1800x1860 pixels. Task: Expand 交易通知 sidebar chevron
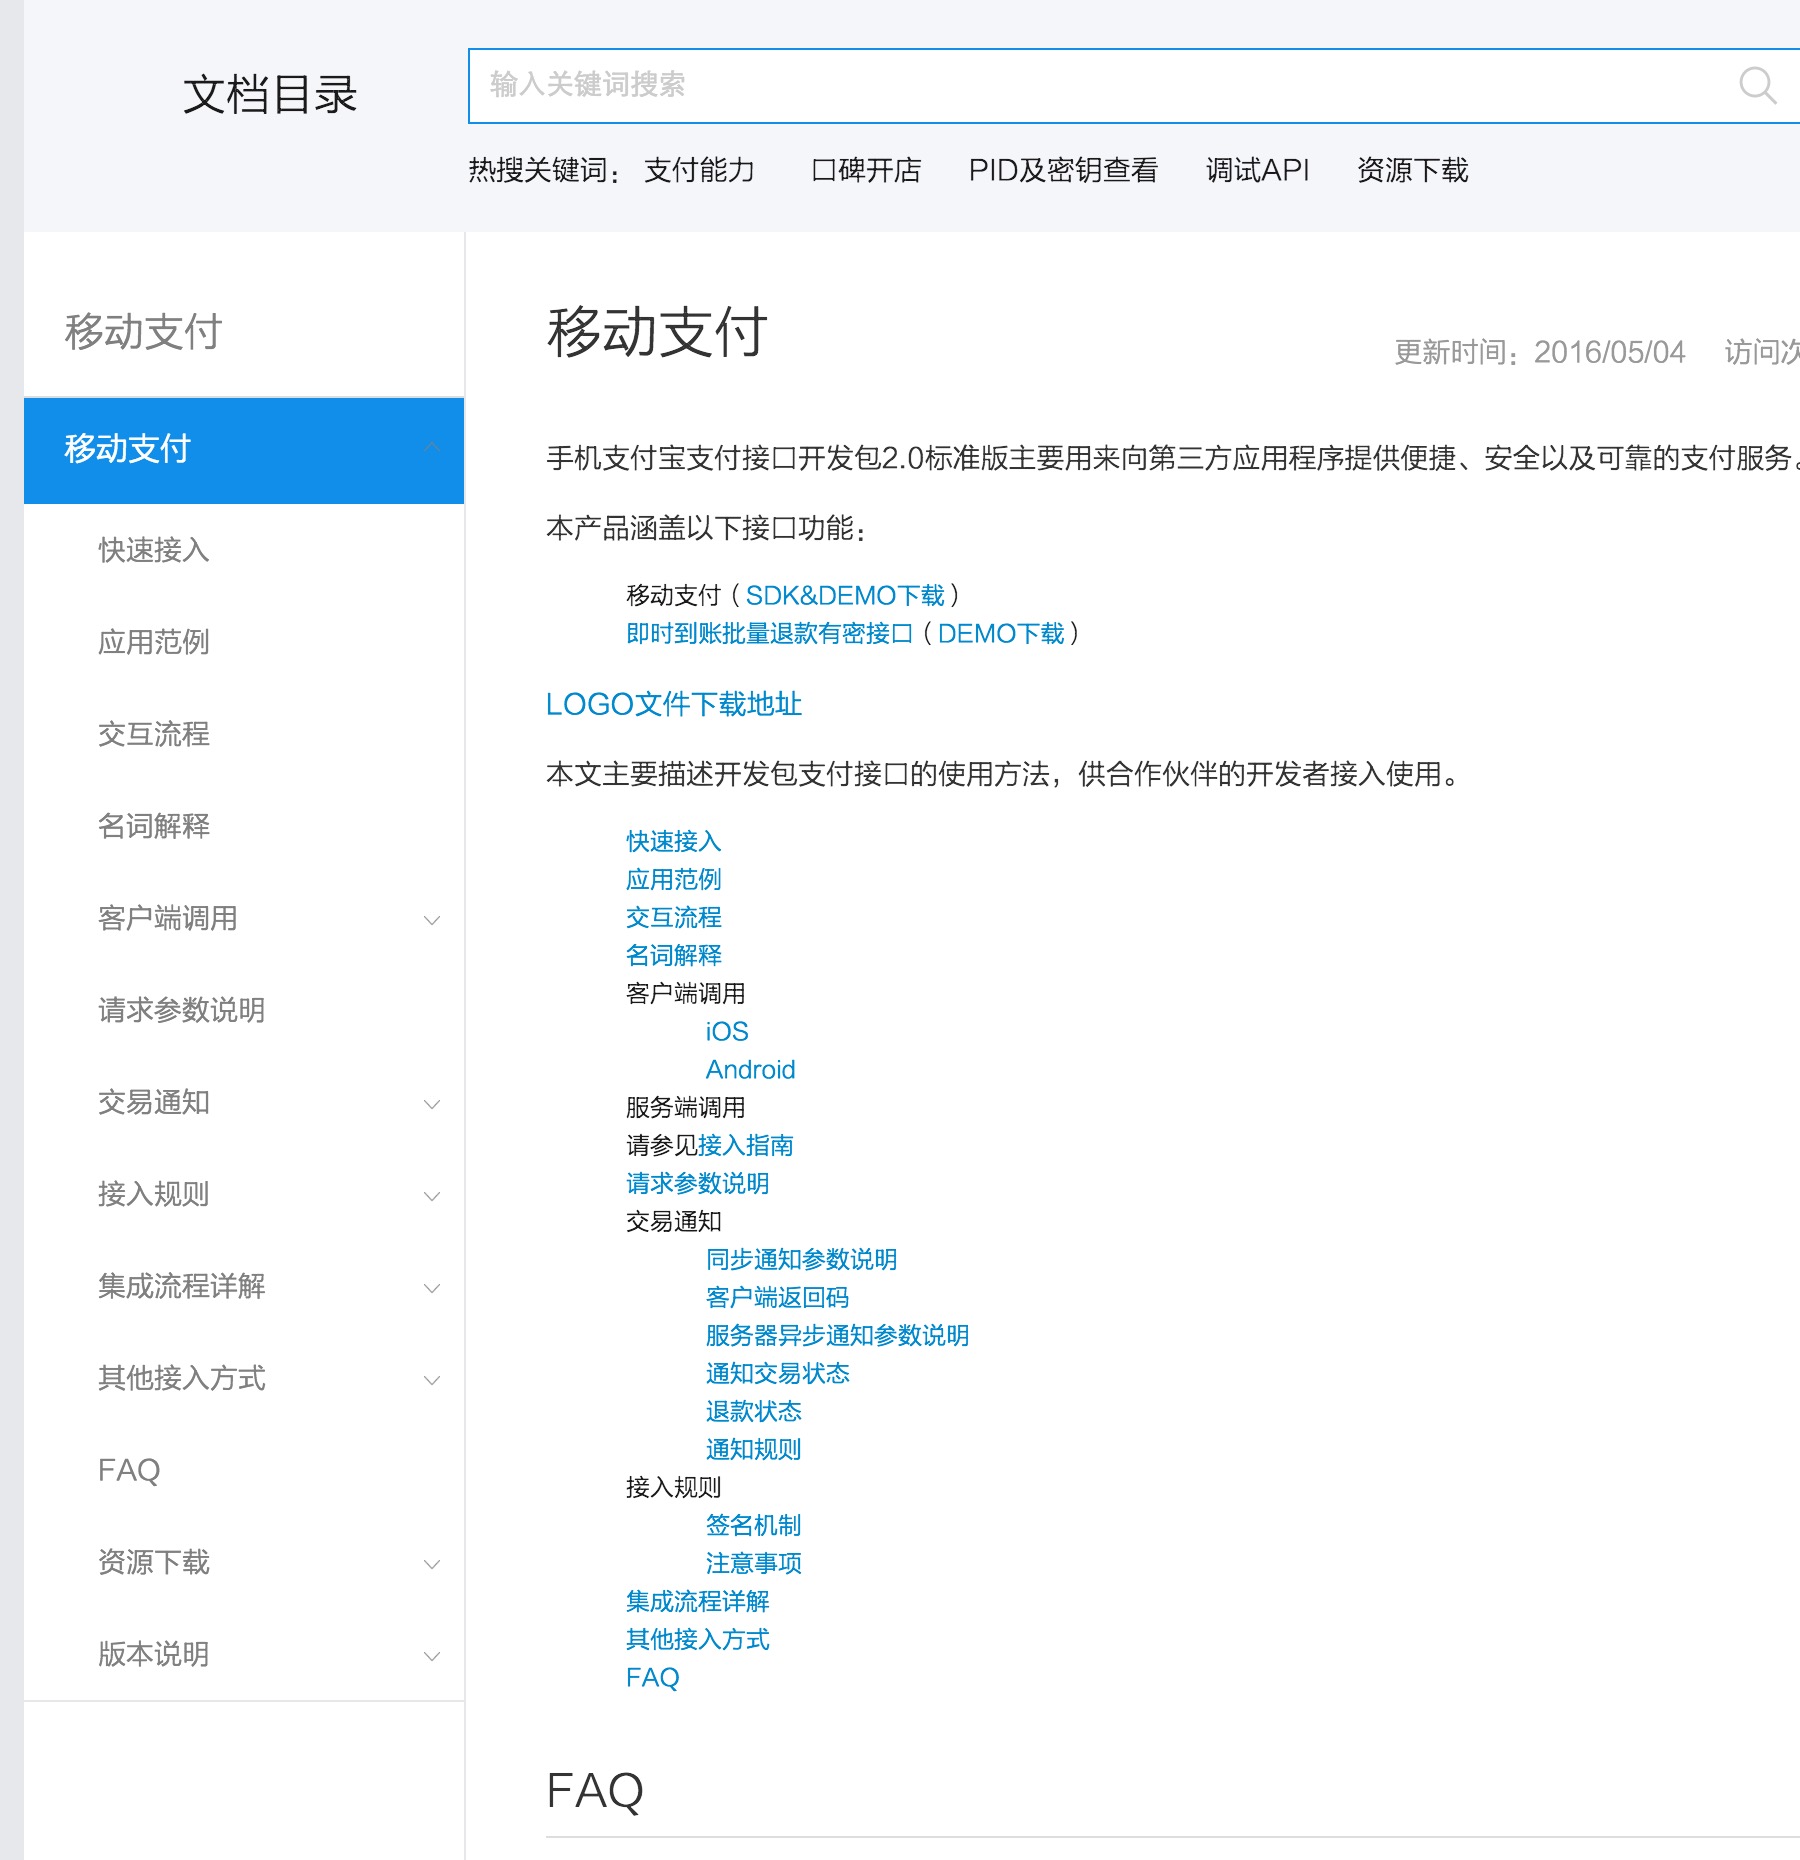432,1104
